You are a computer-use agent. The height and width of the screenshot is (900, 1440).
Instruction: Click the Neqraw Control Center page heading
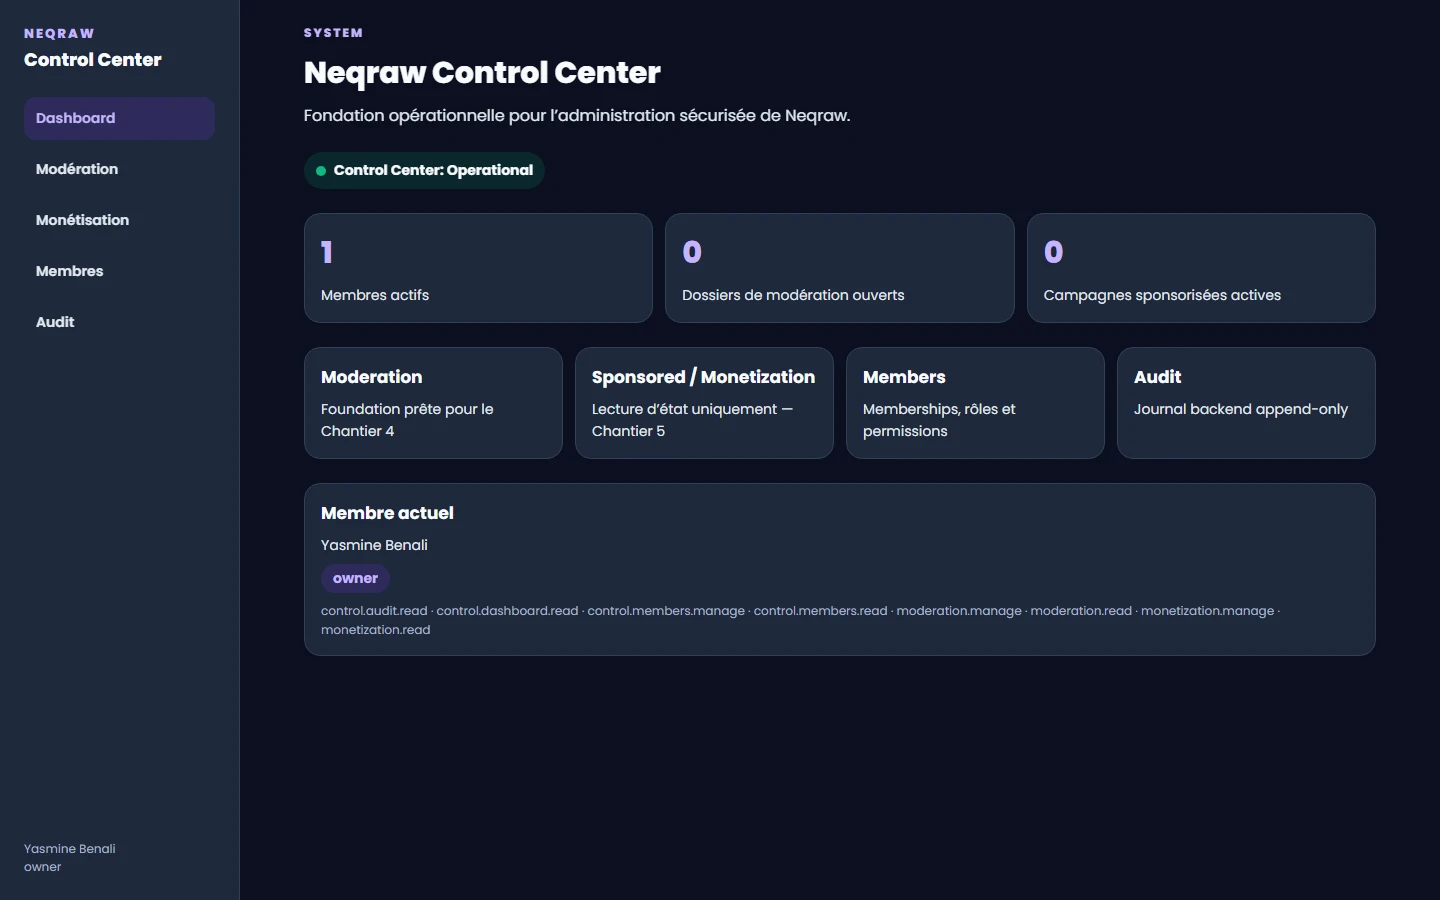point(482,73)
